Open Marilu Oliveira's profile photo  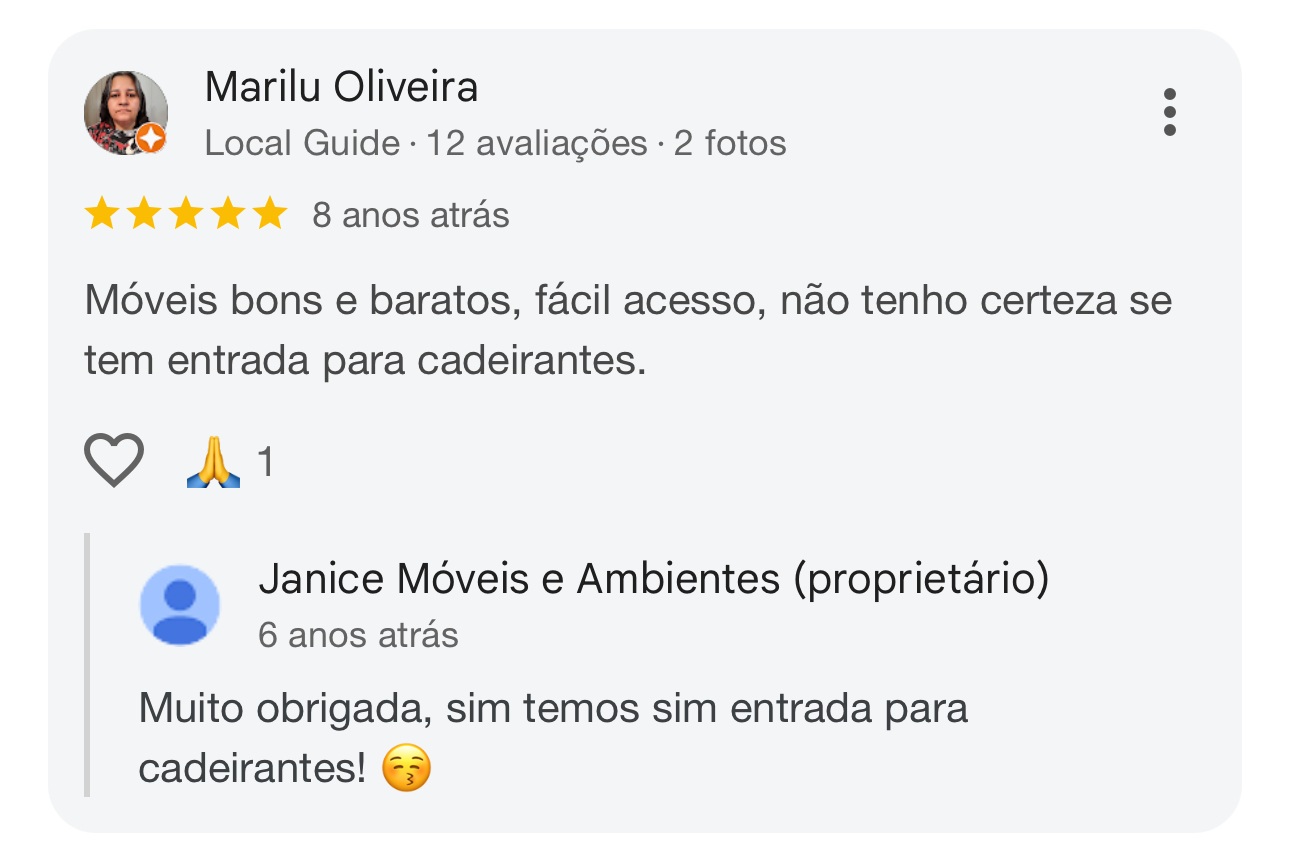[x=124, y=111]
